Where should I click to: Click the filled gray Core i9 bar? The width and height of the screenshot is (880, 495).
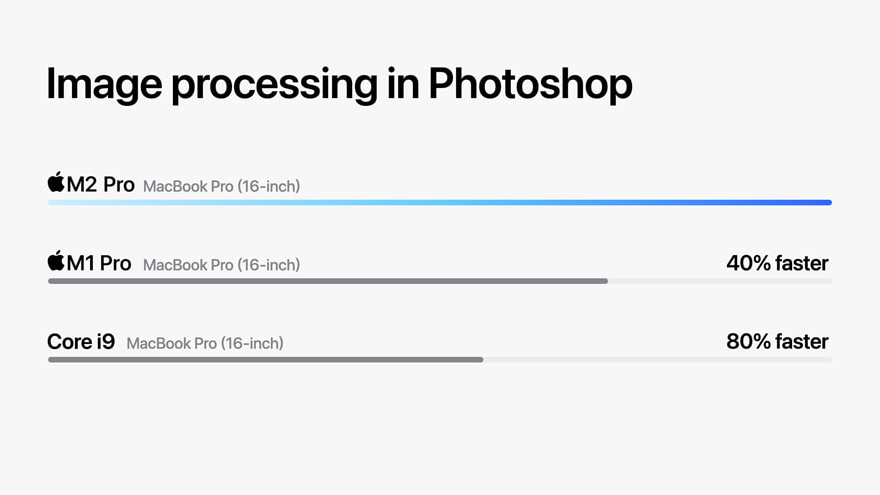[x=265, y=359]
